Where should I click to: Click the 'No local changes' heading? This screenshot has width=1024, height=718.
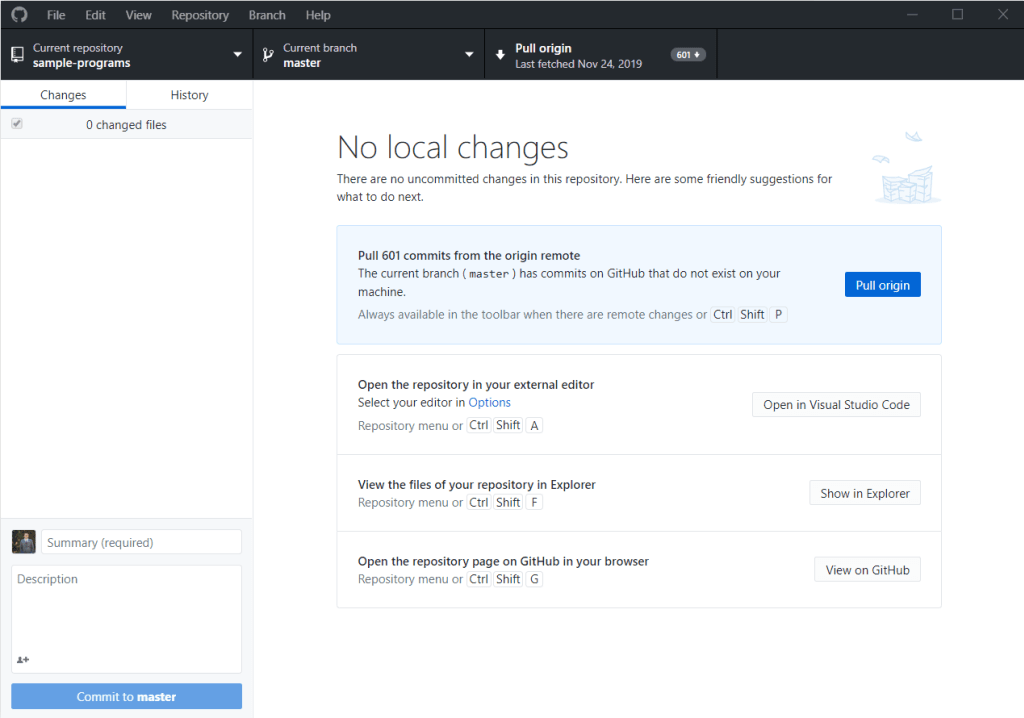tap(453, 147)
